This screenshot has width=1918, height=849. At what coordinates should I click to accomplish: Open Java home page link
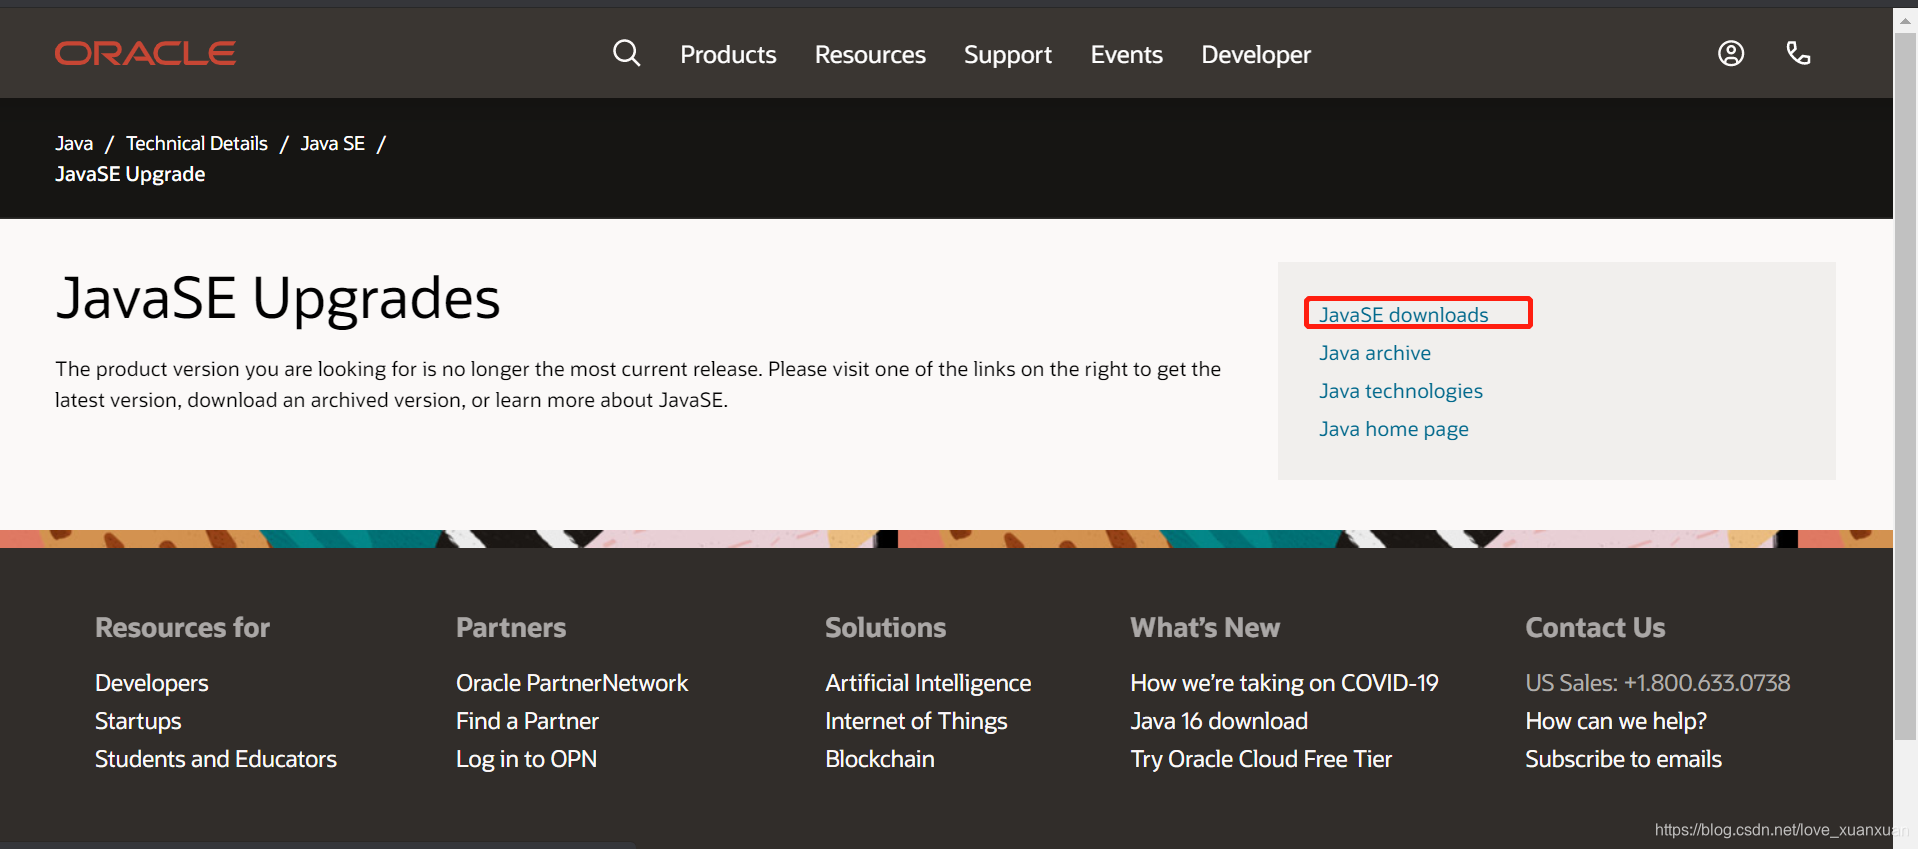point(1393,429)
